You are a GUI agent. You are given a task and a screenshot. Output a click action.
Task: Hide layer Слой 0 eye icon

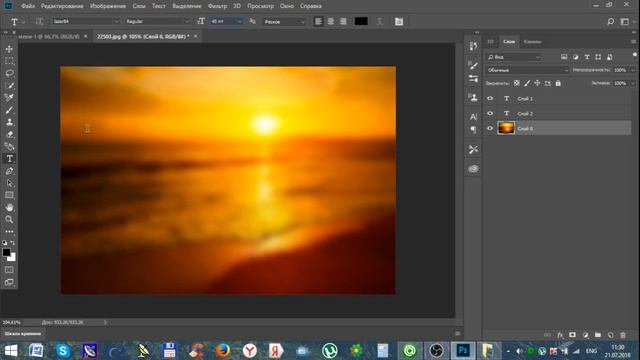pos(490,128)
